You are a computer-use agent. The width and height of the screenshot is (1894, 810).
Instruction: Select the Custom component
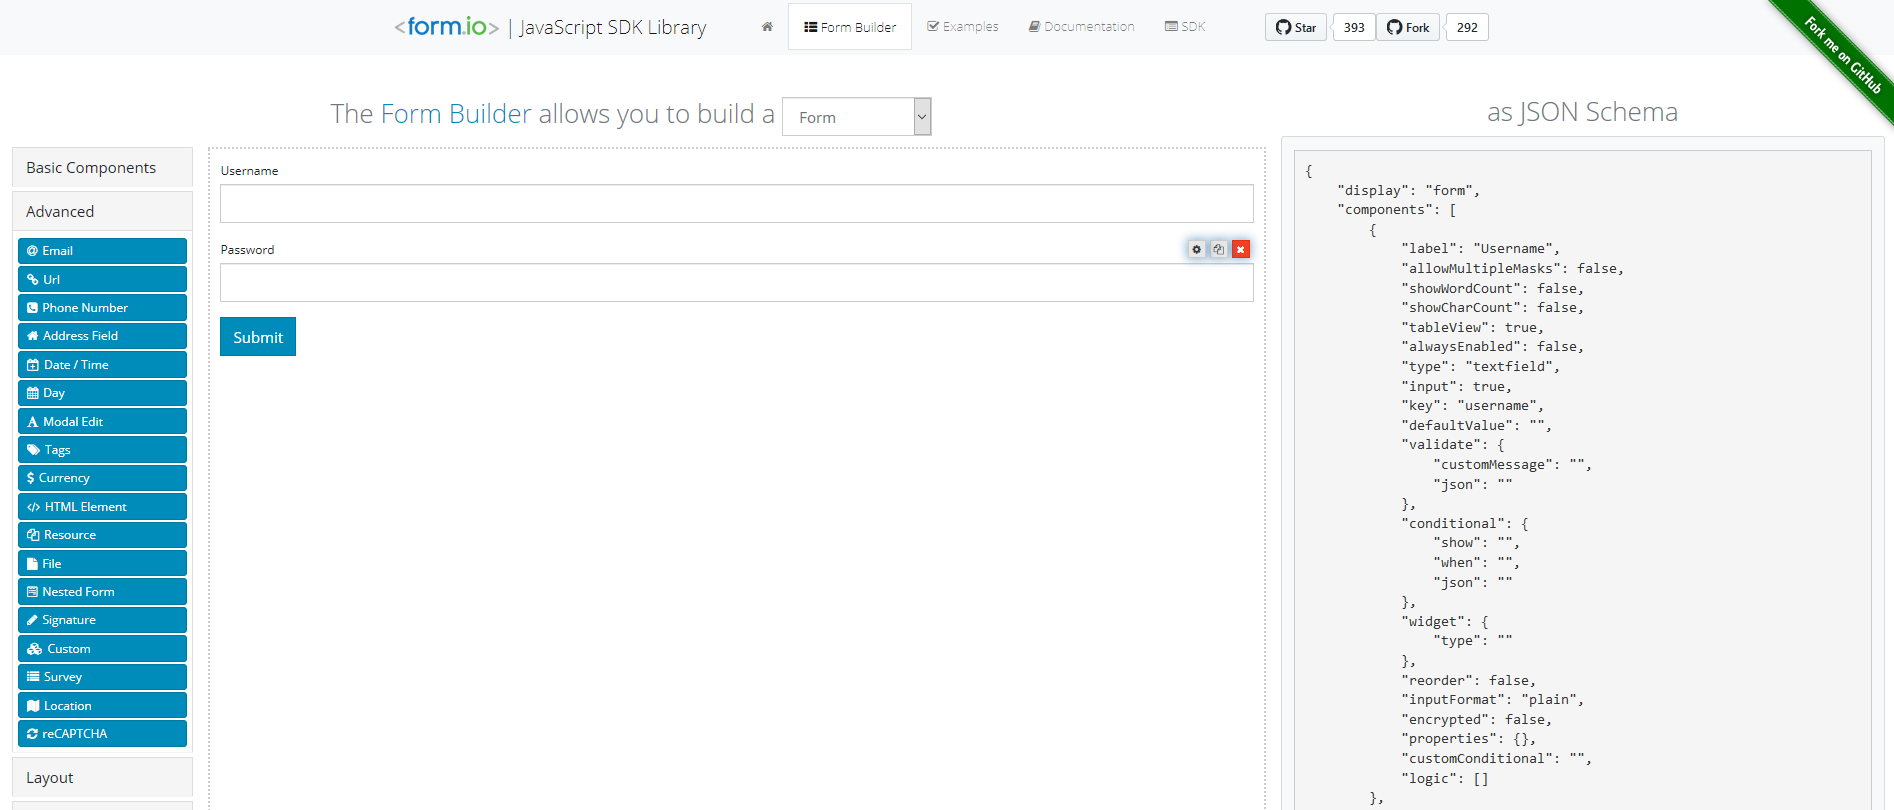tap(102, 649)
